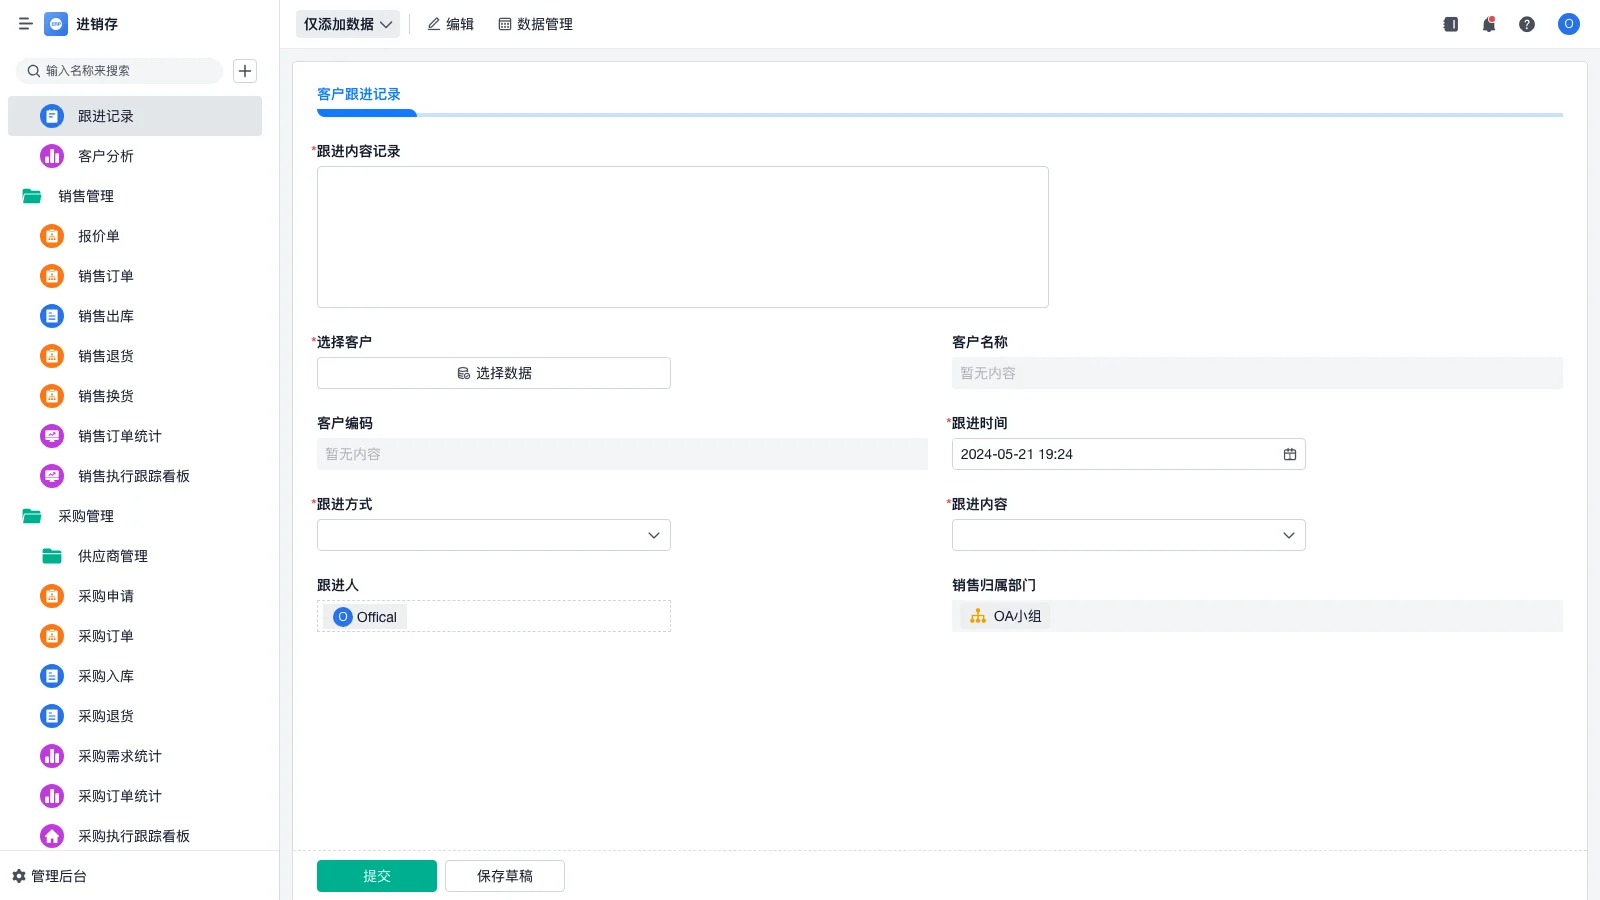
Task: Click the Offical member tag in 跟进人
Action: (x=367, y=617)
